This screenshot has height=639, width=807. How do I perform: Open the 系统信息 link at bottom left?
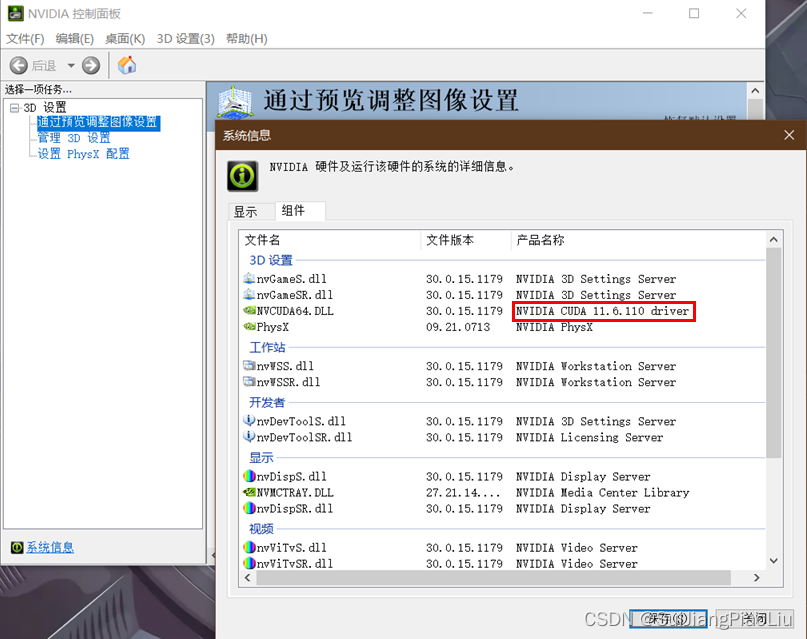(50, 547)
